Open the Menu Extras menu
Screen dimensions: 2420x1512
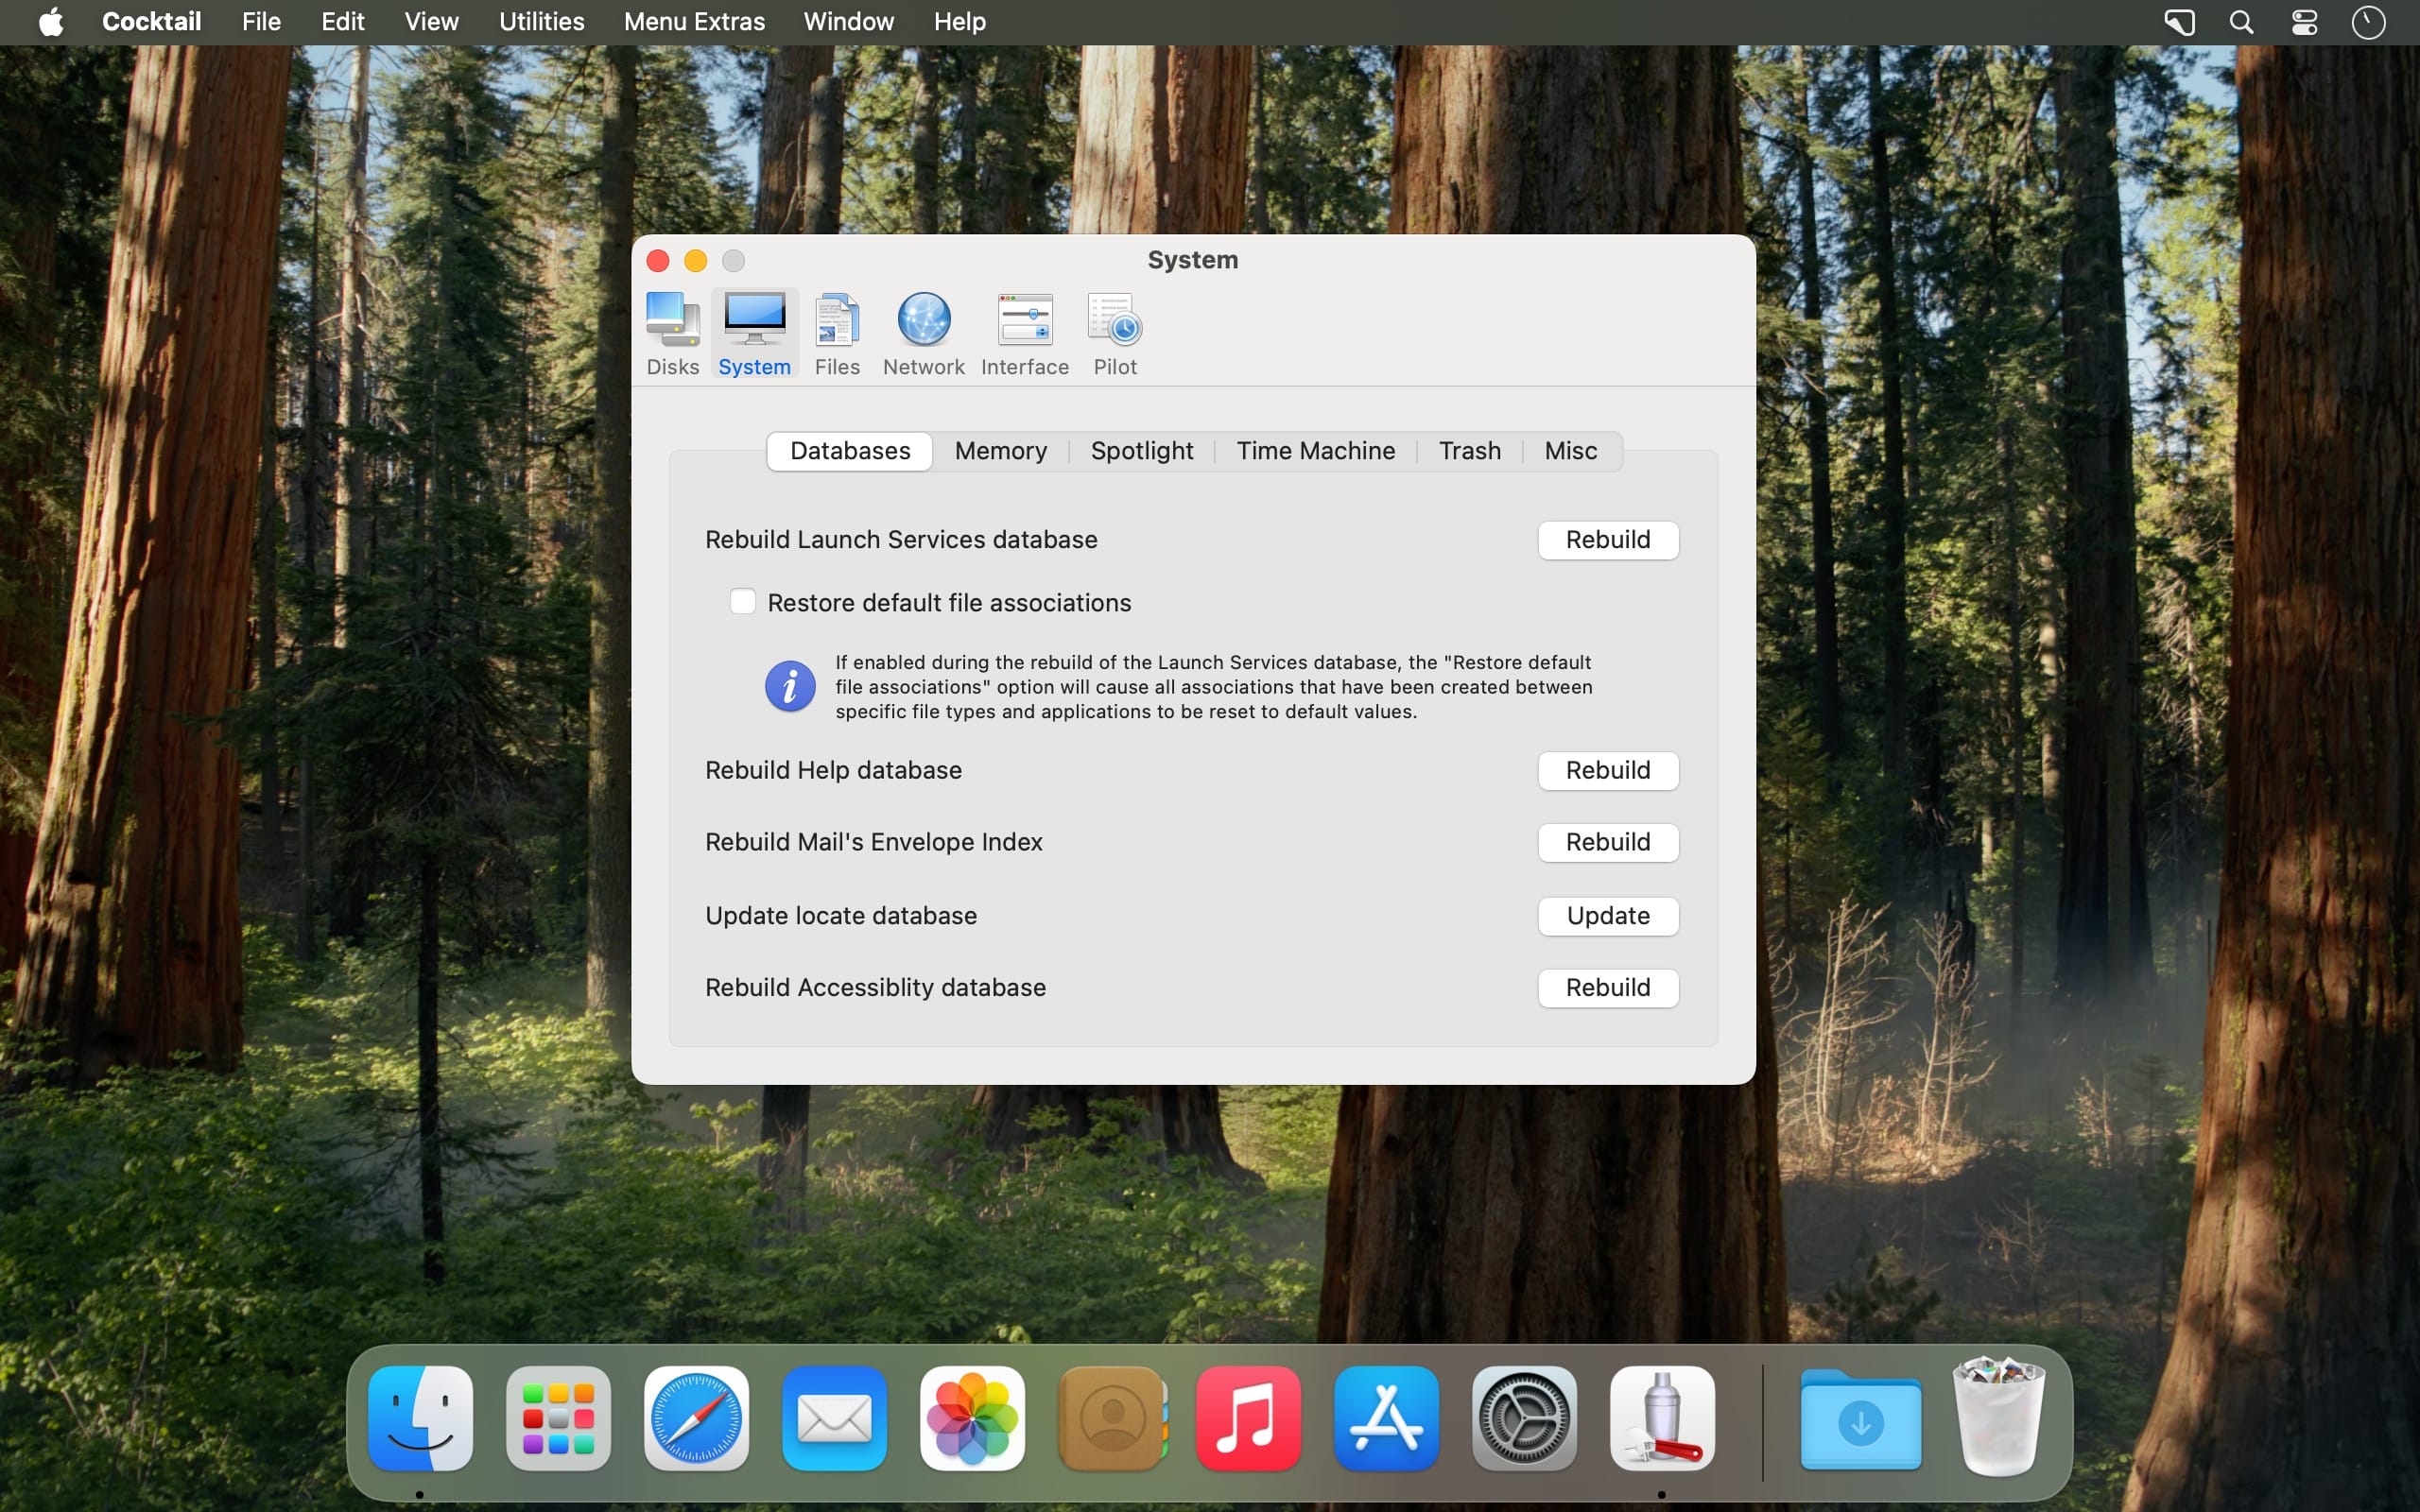694,22
